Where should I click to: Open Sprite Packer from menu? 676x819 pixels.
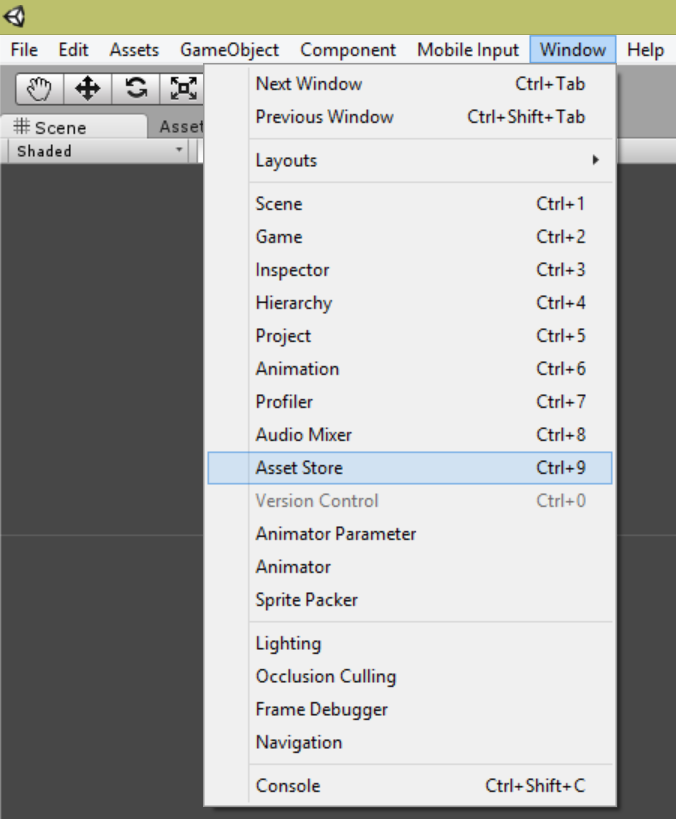(410, 600)
